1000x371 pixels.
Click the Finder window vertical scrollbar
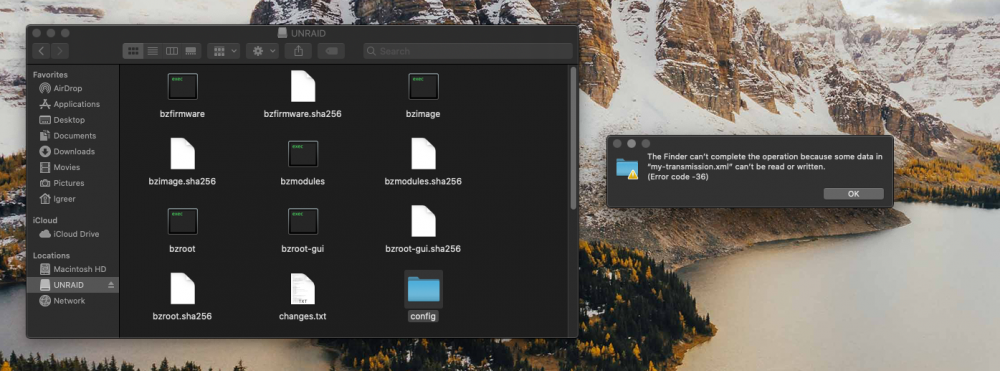pyautogui.click(x=573, y=139)
